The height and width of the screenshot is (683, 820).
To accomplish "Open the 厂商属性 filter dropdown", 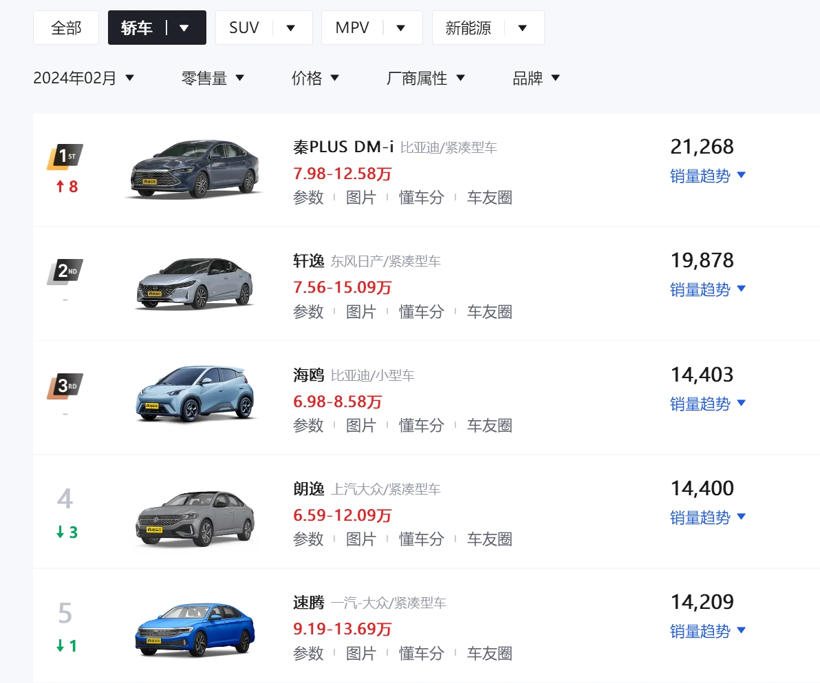I will pyautogui.click(x=425, y=78).
